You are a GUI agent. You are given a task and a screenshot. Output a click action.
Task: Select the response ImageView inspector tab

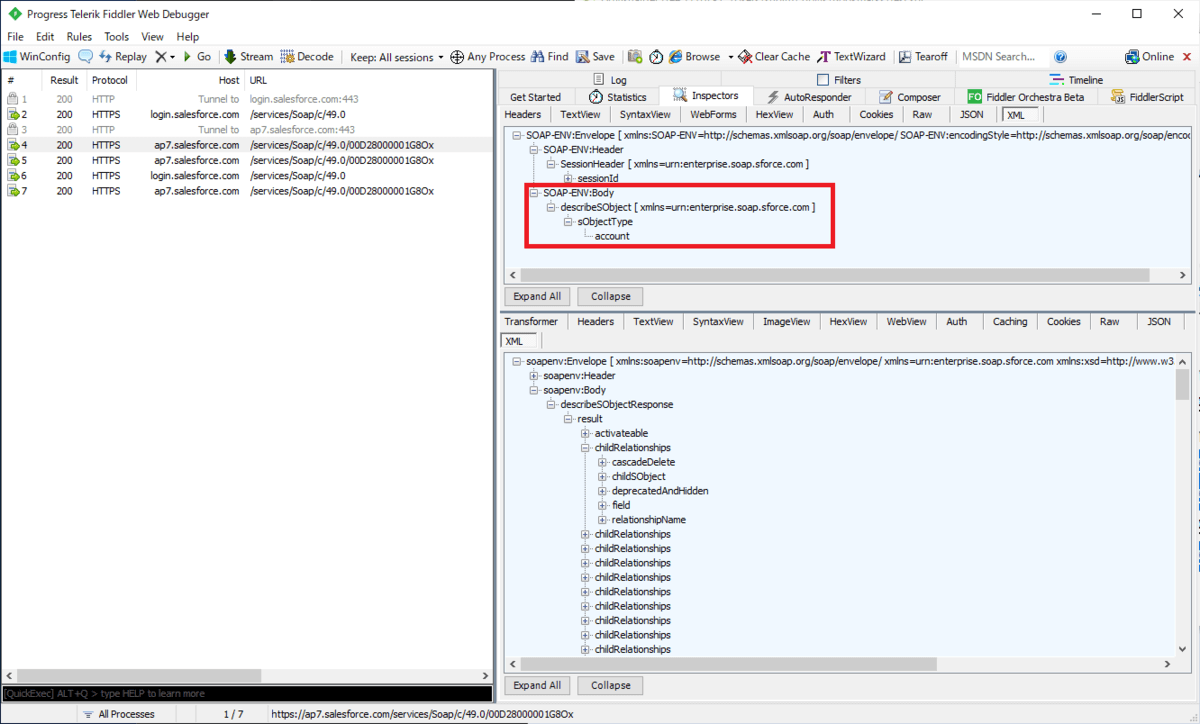pyautogui.click(x=786, y=322)
